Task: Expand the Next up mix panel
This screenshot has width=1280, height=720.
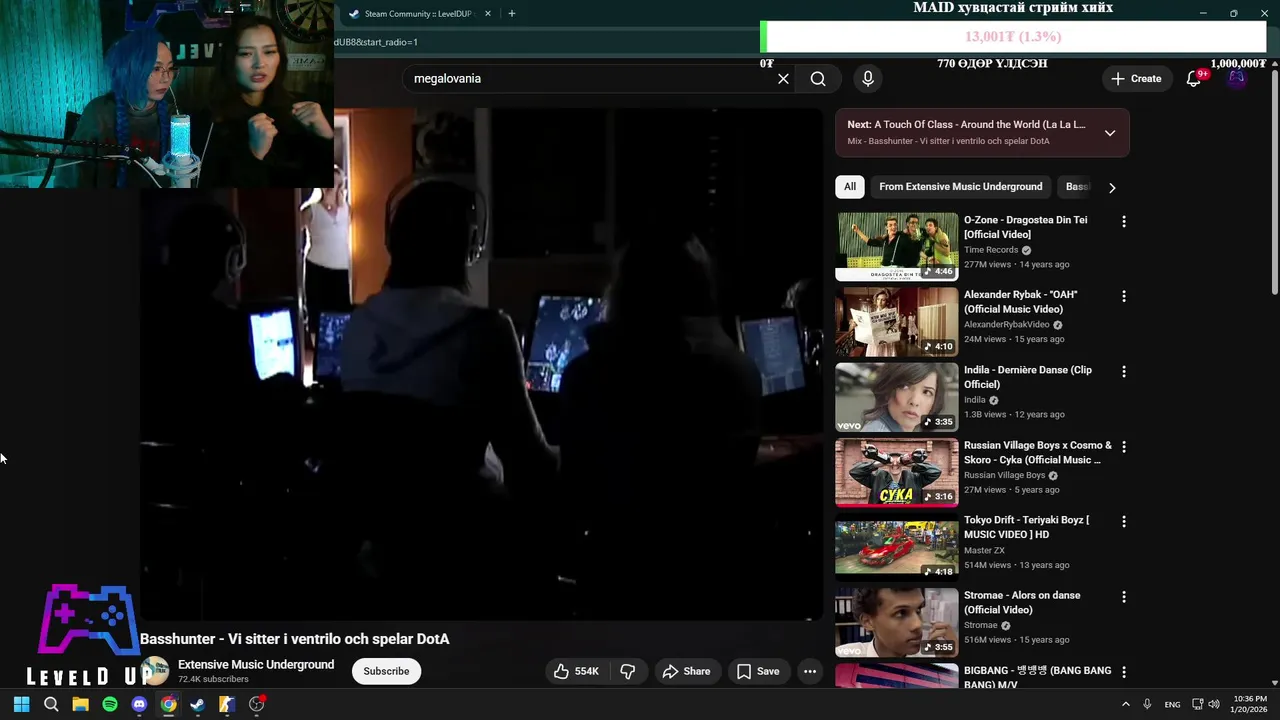Action: [1110, 133]
